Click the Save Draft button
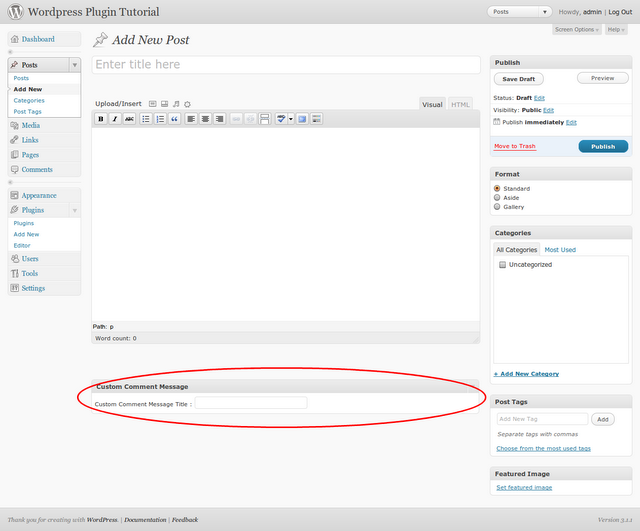640x531 pixels. (518, 79)
